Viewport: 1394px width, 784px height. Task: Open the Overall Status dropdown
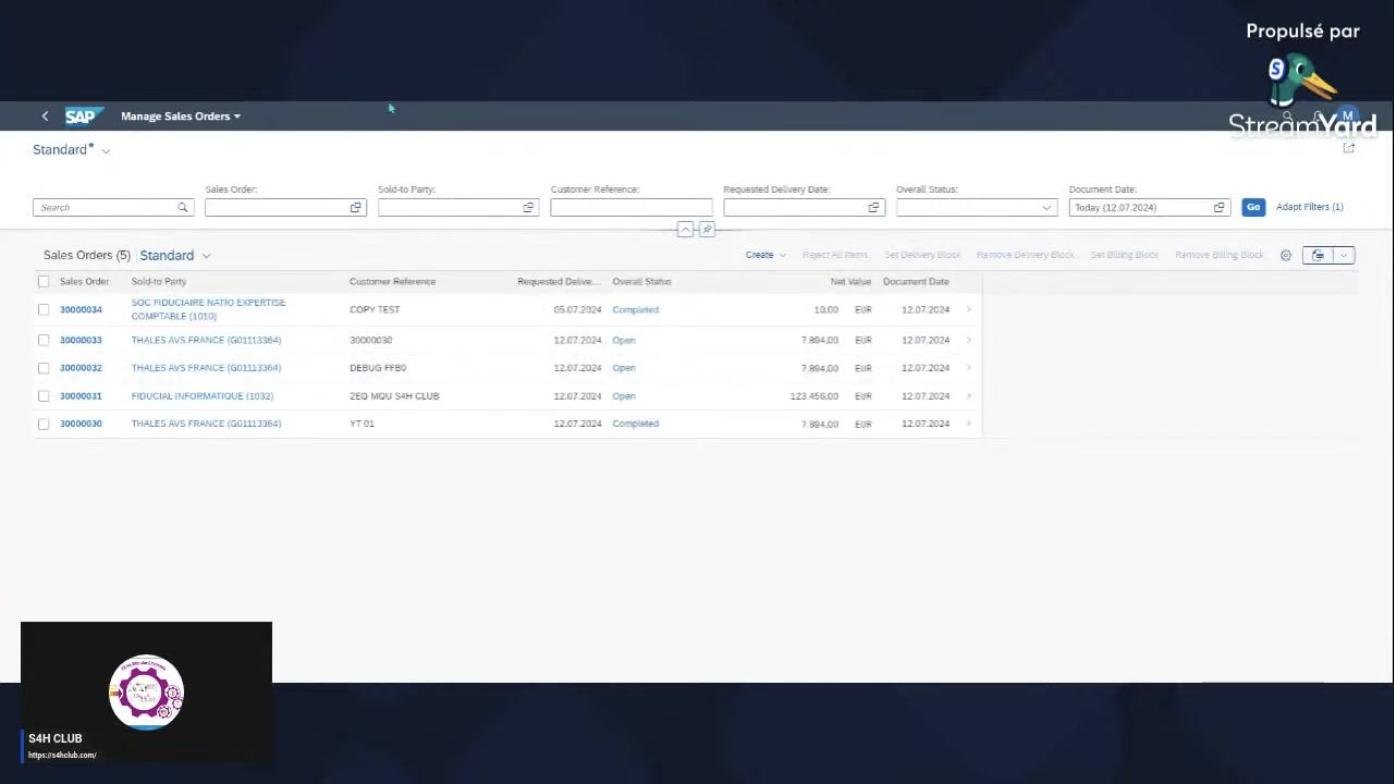[x=1047, y=208]
